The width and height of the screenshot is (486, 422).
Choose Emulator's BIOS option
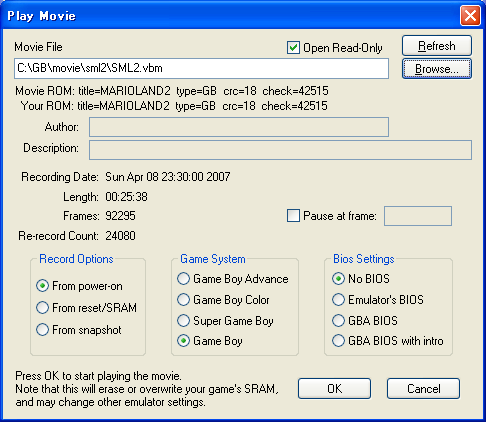[x=338, y=300]
